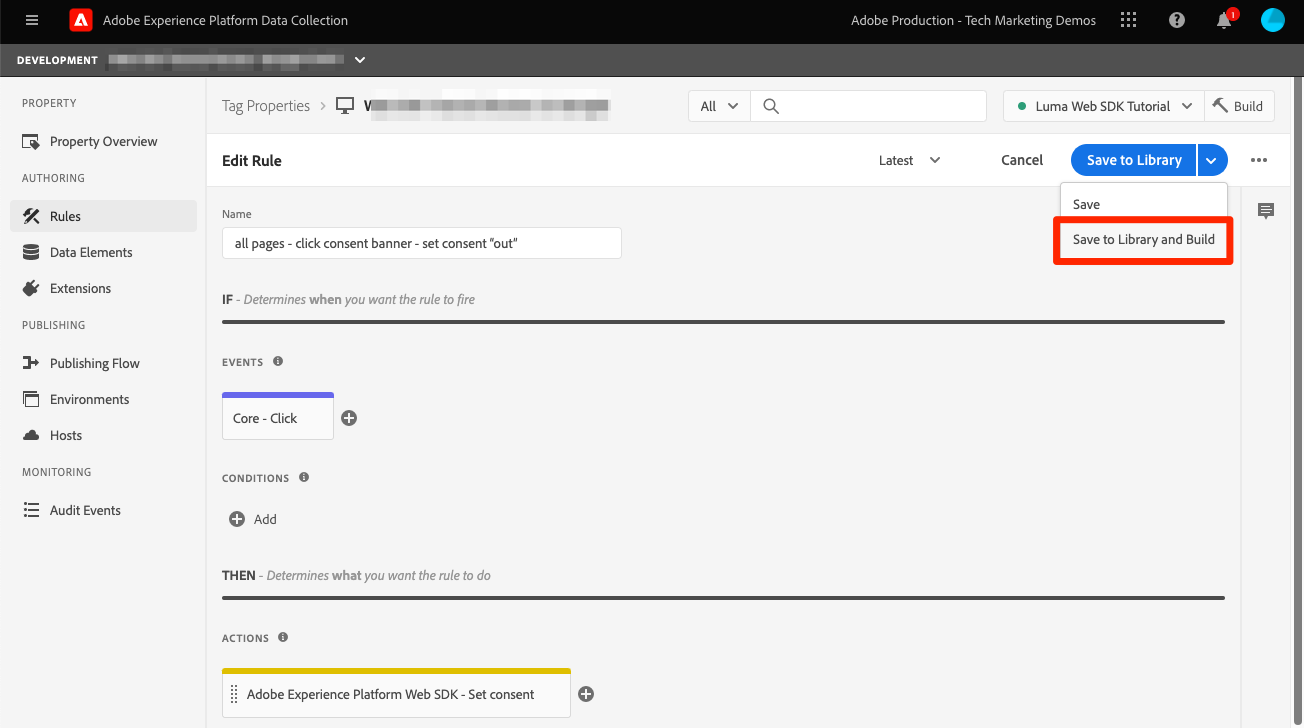
Task: Show info tooltip for Actions
Action: coord(283,637)
